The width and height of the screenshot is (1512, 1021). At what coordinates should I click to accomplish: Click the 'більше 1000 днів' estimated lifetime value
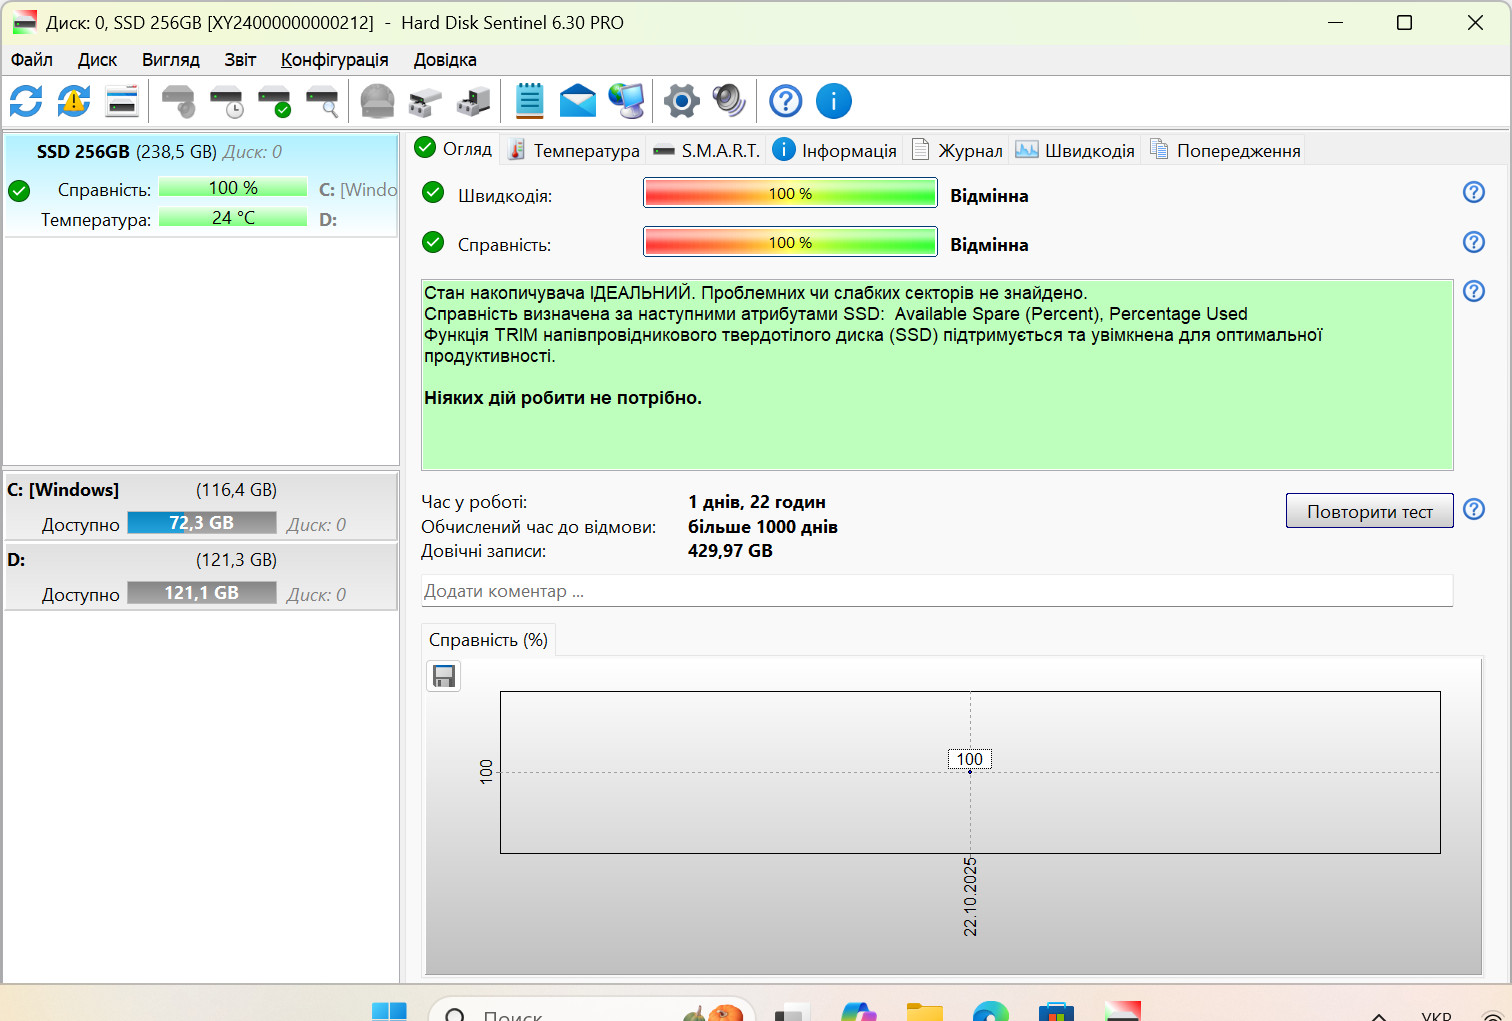(763, 527)
